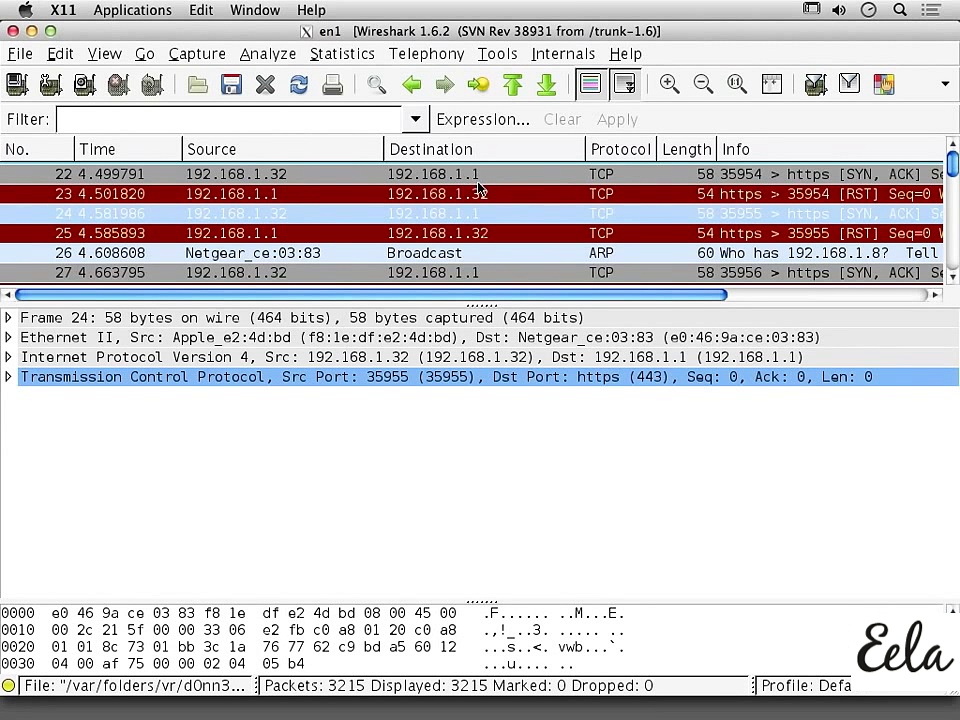Click the menu bar volume icon
The image size is (960, 720).
839,10
